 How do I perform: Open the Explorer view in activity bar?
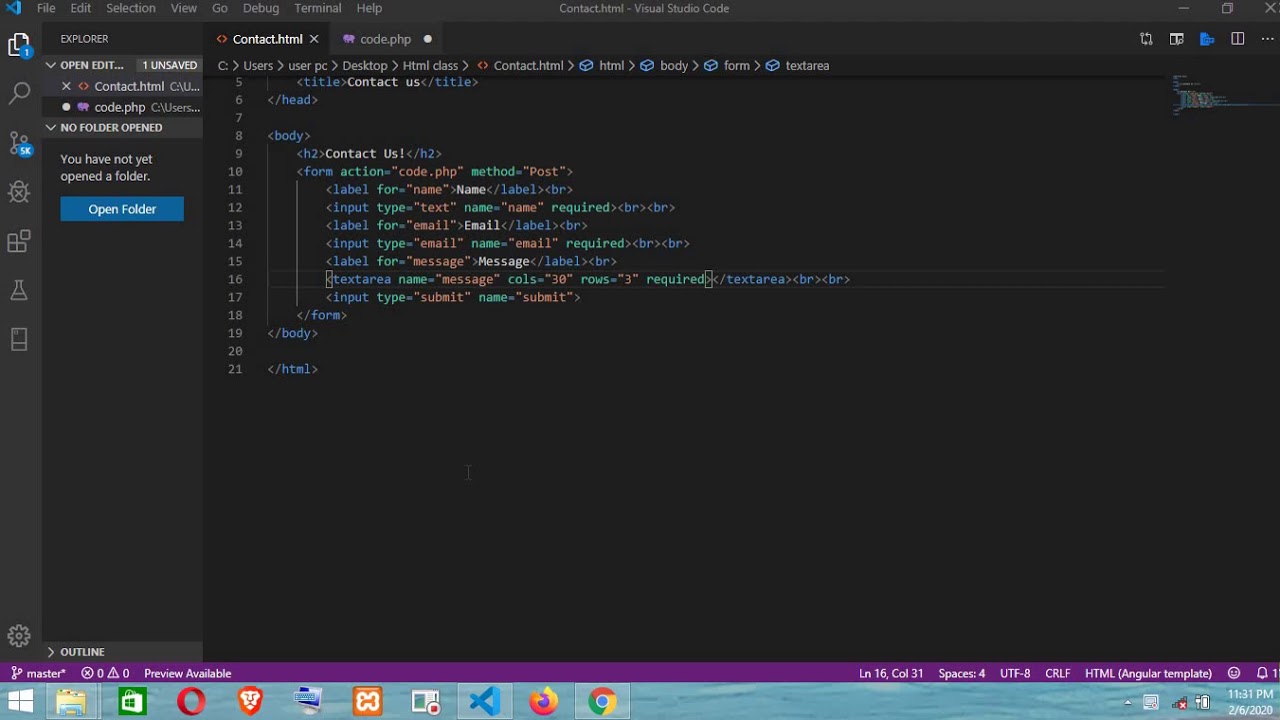19,45
